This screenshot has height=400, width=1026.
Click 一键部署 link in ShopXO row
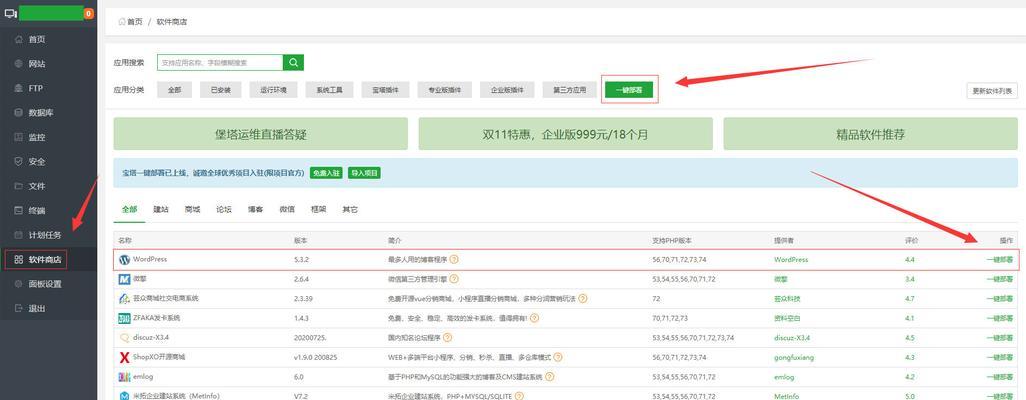[1000, 357]
